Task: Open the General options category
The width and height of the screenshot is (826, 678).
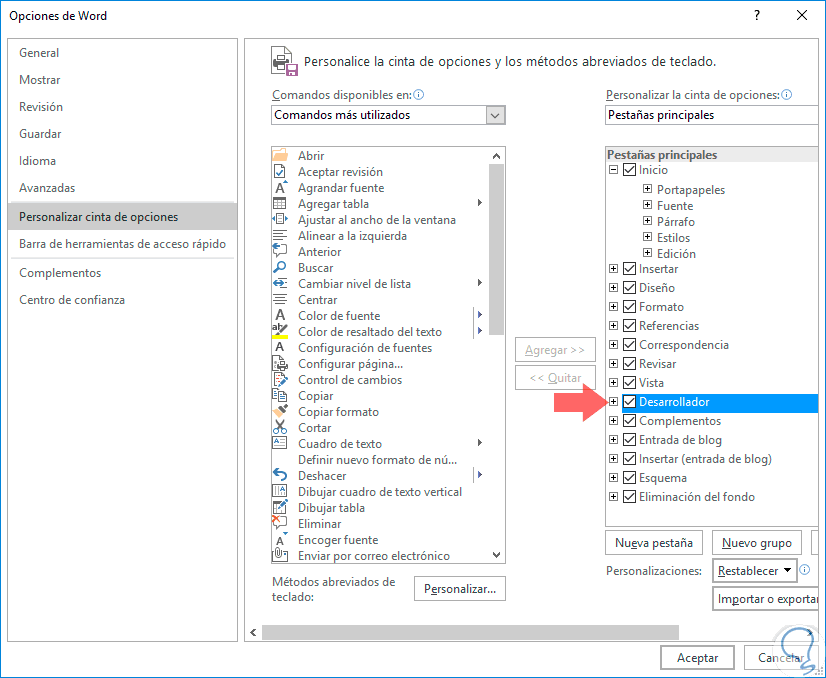Action: tap(123, 53)
